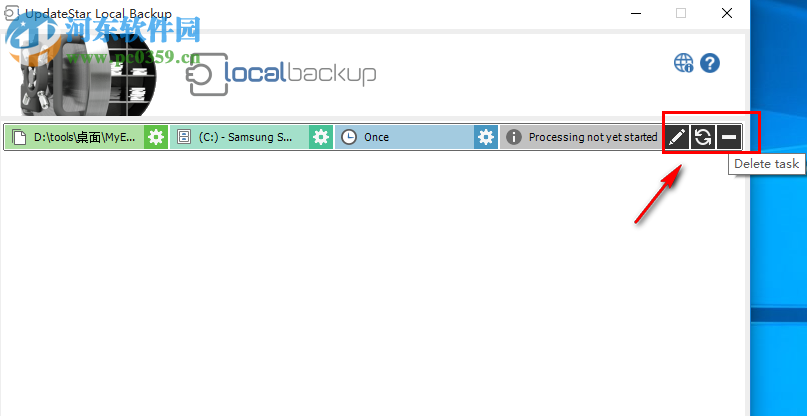Click the safe vault image thumbnail

pyautogui.click(x=87, y=77)
